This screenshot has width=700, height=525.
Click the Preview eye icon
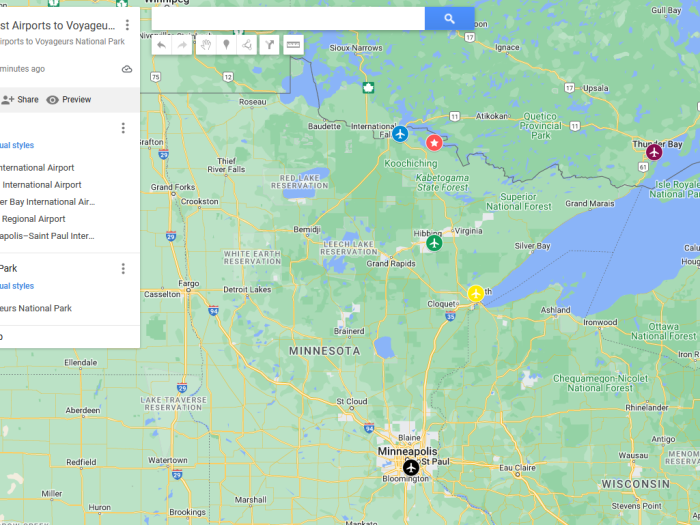pyautogui.click(x=53, y=100)
